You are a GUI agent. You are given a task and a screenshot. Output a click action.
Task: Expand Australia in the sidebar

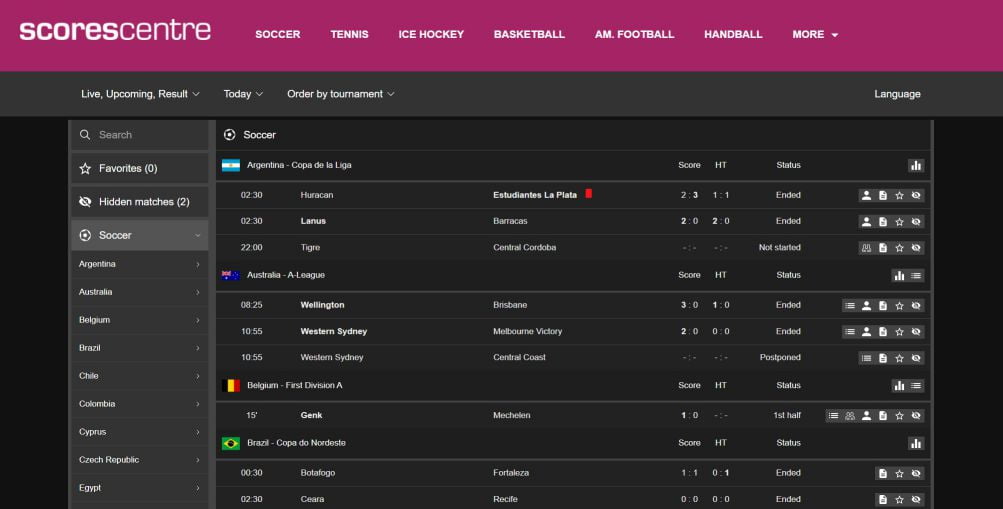139,292
